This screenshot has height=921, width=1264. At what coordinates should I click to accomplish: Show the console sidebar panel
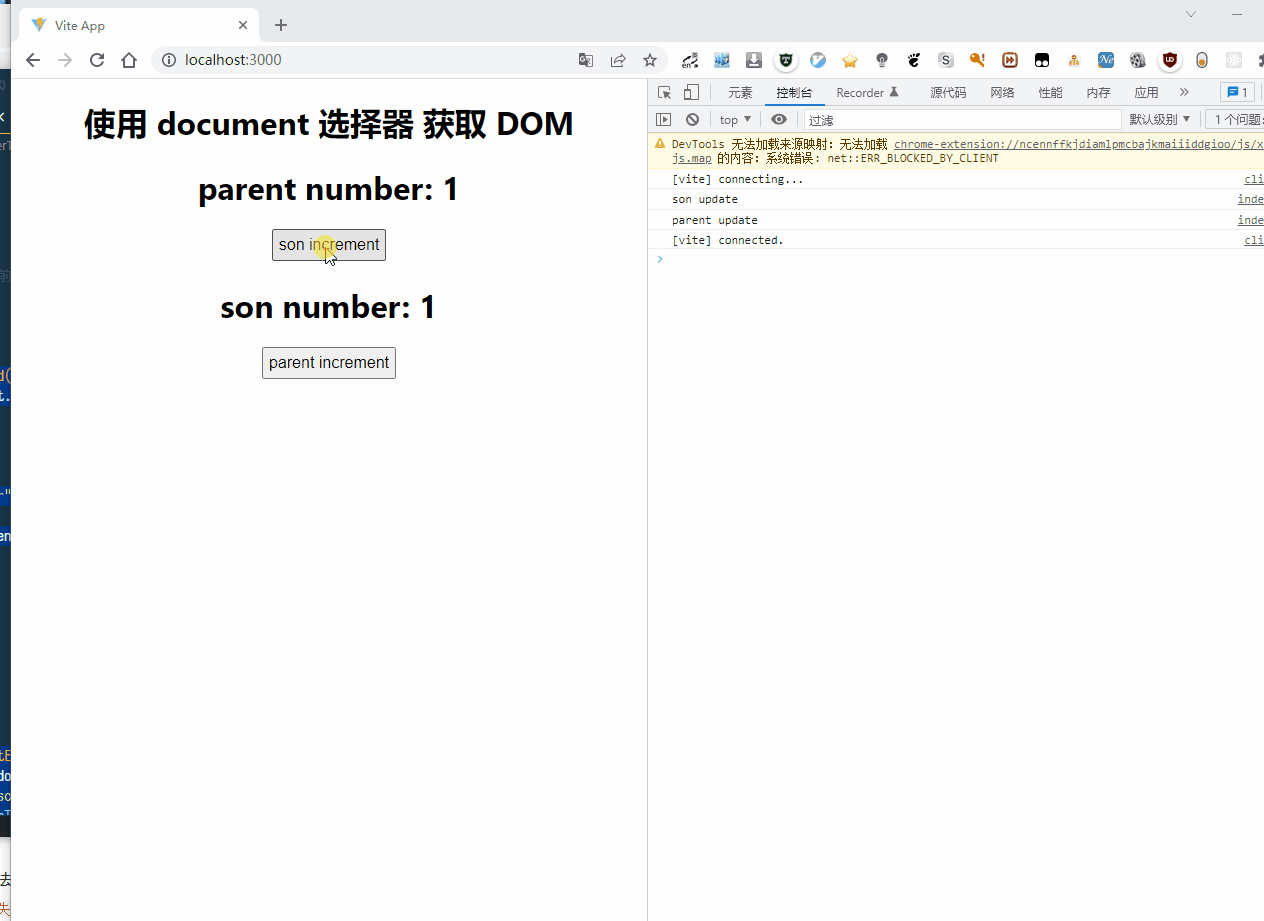tap(664, 120)
